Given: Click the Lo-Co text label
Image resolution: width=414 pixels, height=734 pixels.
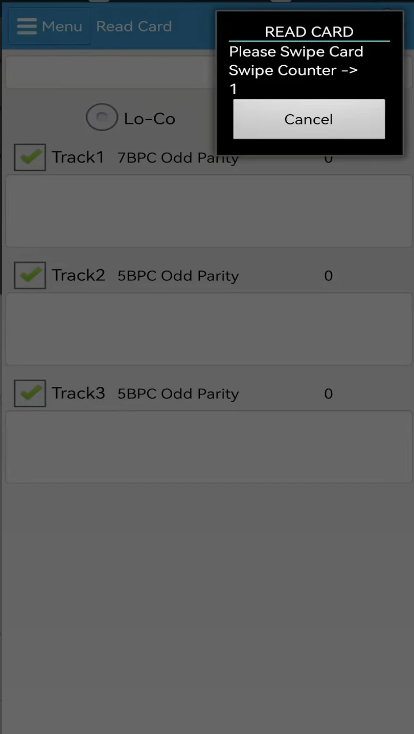Looking at the screenshot, I should coord(149,118).
